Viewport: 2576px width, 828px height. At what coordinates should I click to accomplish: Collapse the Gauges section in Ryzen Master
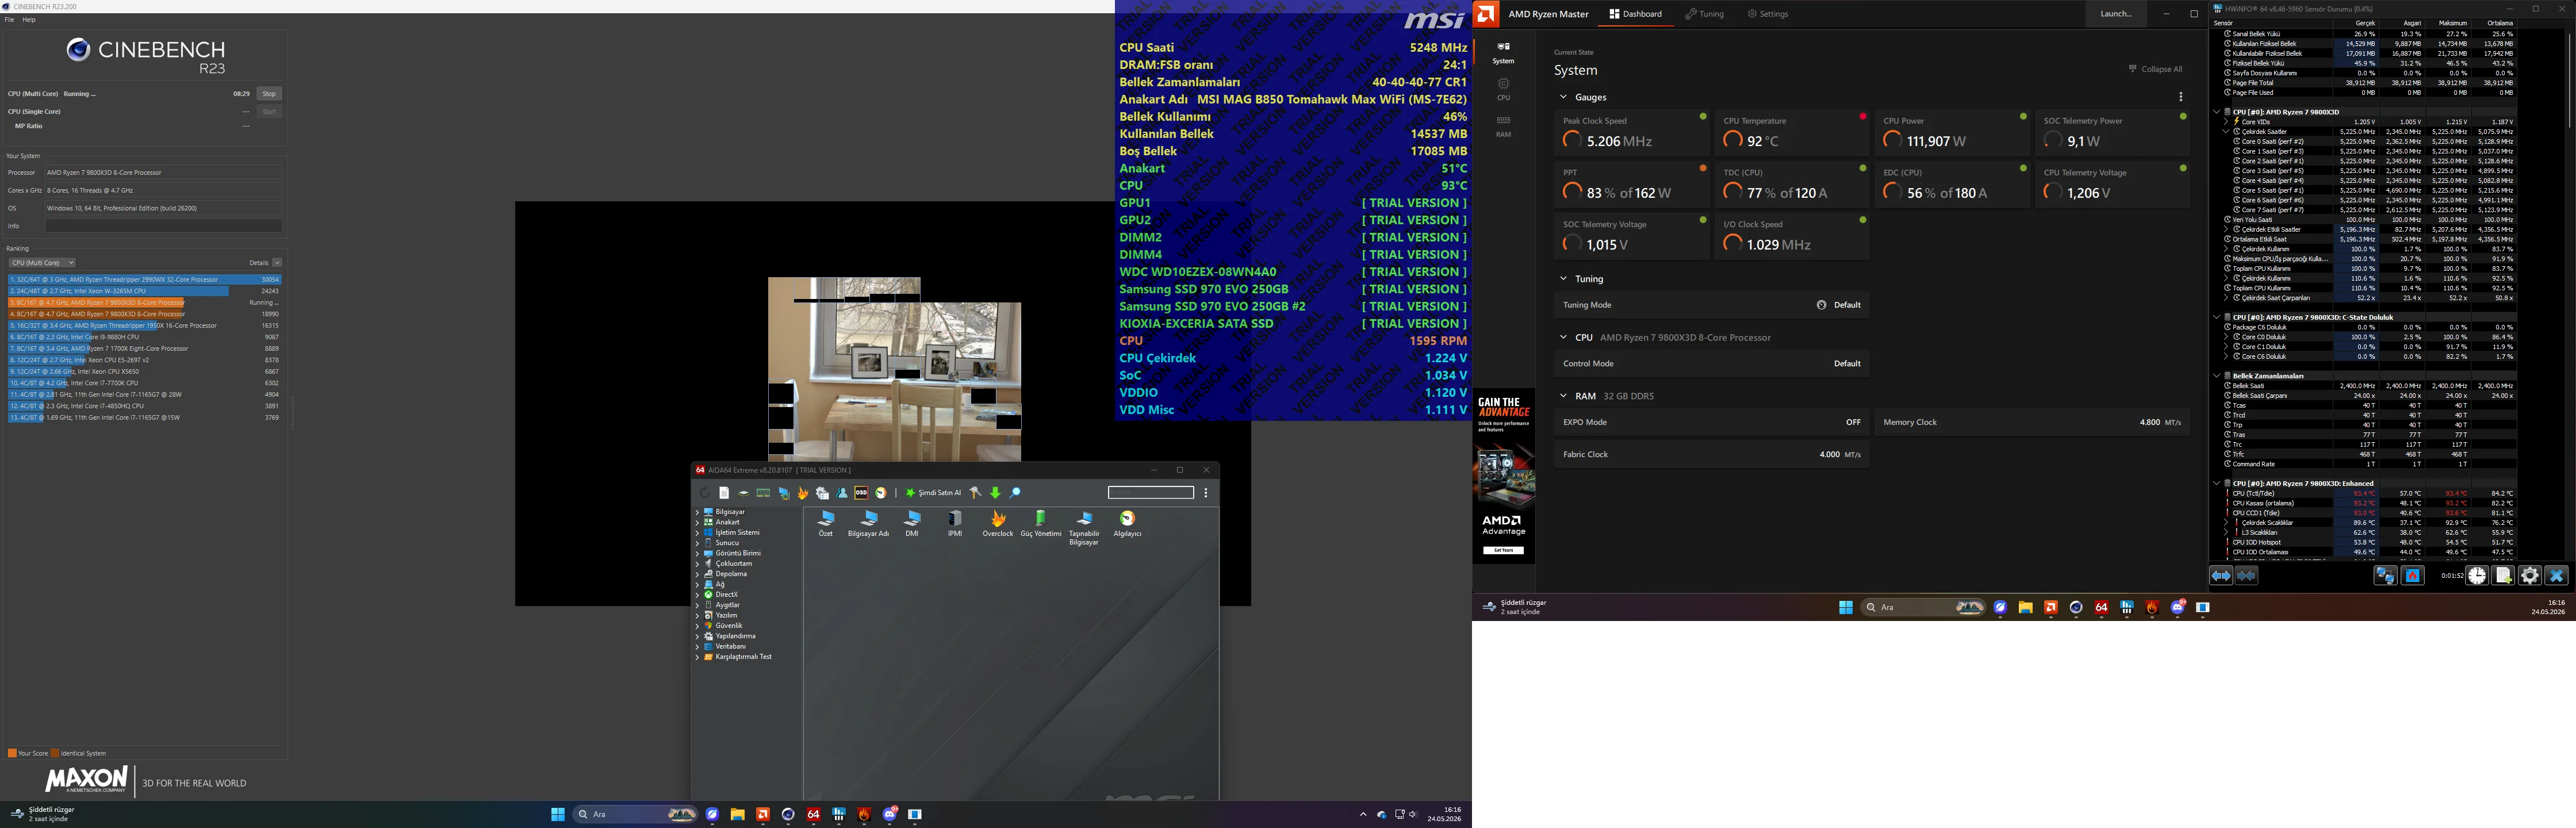(x=1563, y=97)
